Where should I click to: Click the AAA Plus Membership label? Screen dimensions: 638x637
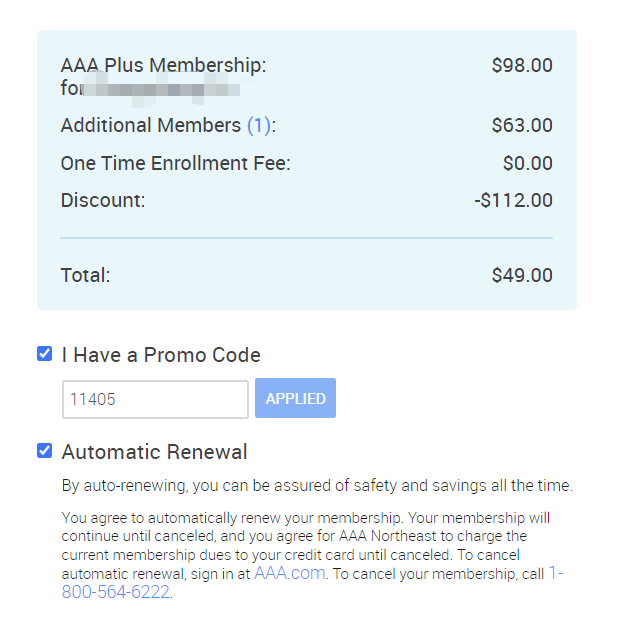pyautogui.click(x=164, y=66)
